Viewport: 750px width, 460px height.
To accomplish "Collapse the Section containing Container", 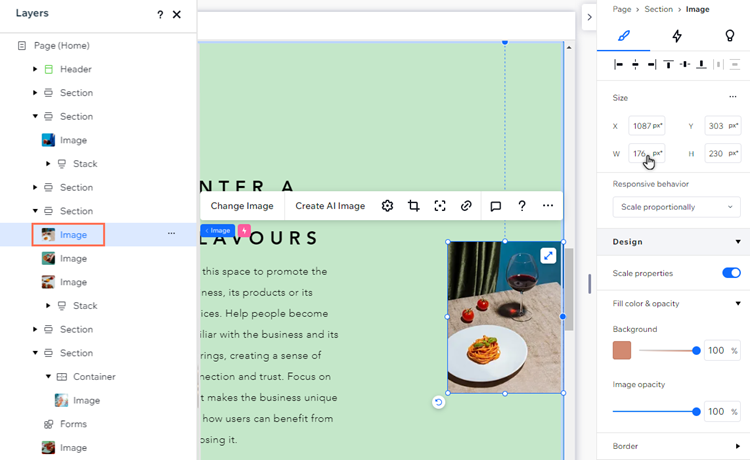I will pyautogui.click(x=35, y=353).
